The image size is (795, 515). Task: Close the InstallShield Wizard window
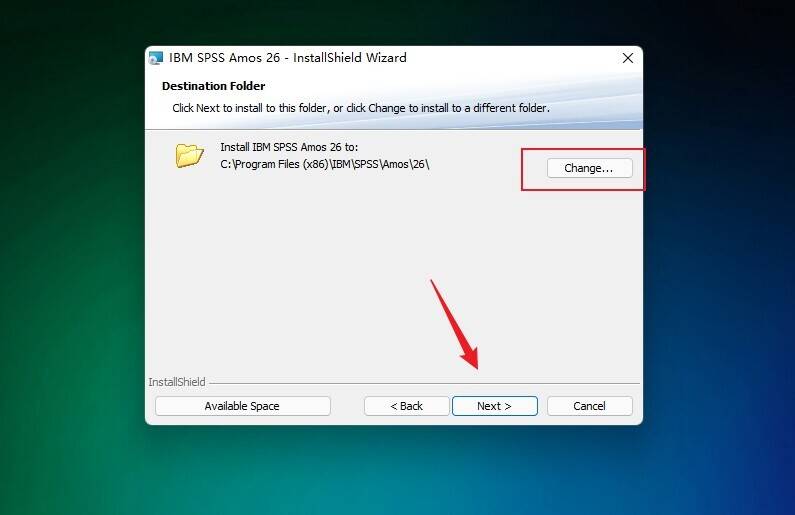click(x=628, y=58)
